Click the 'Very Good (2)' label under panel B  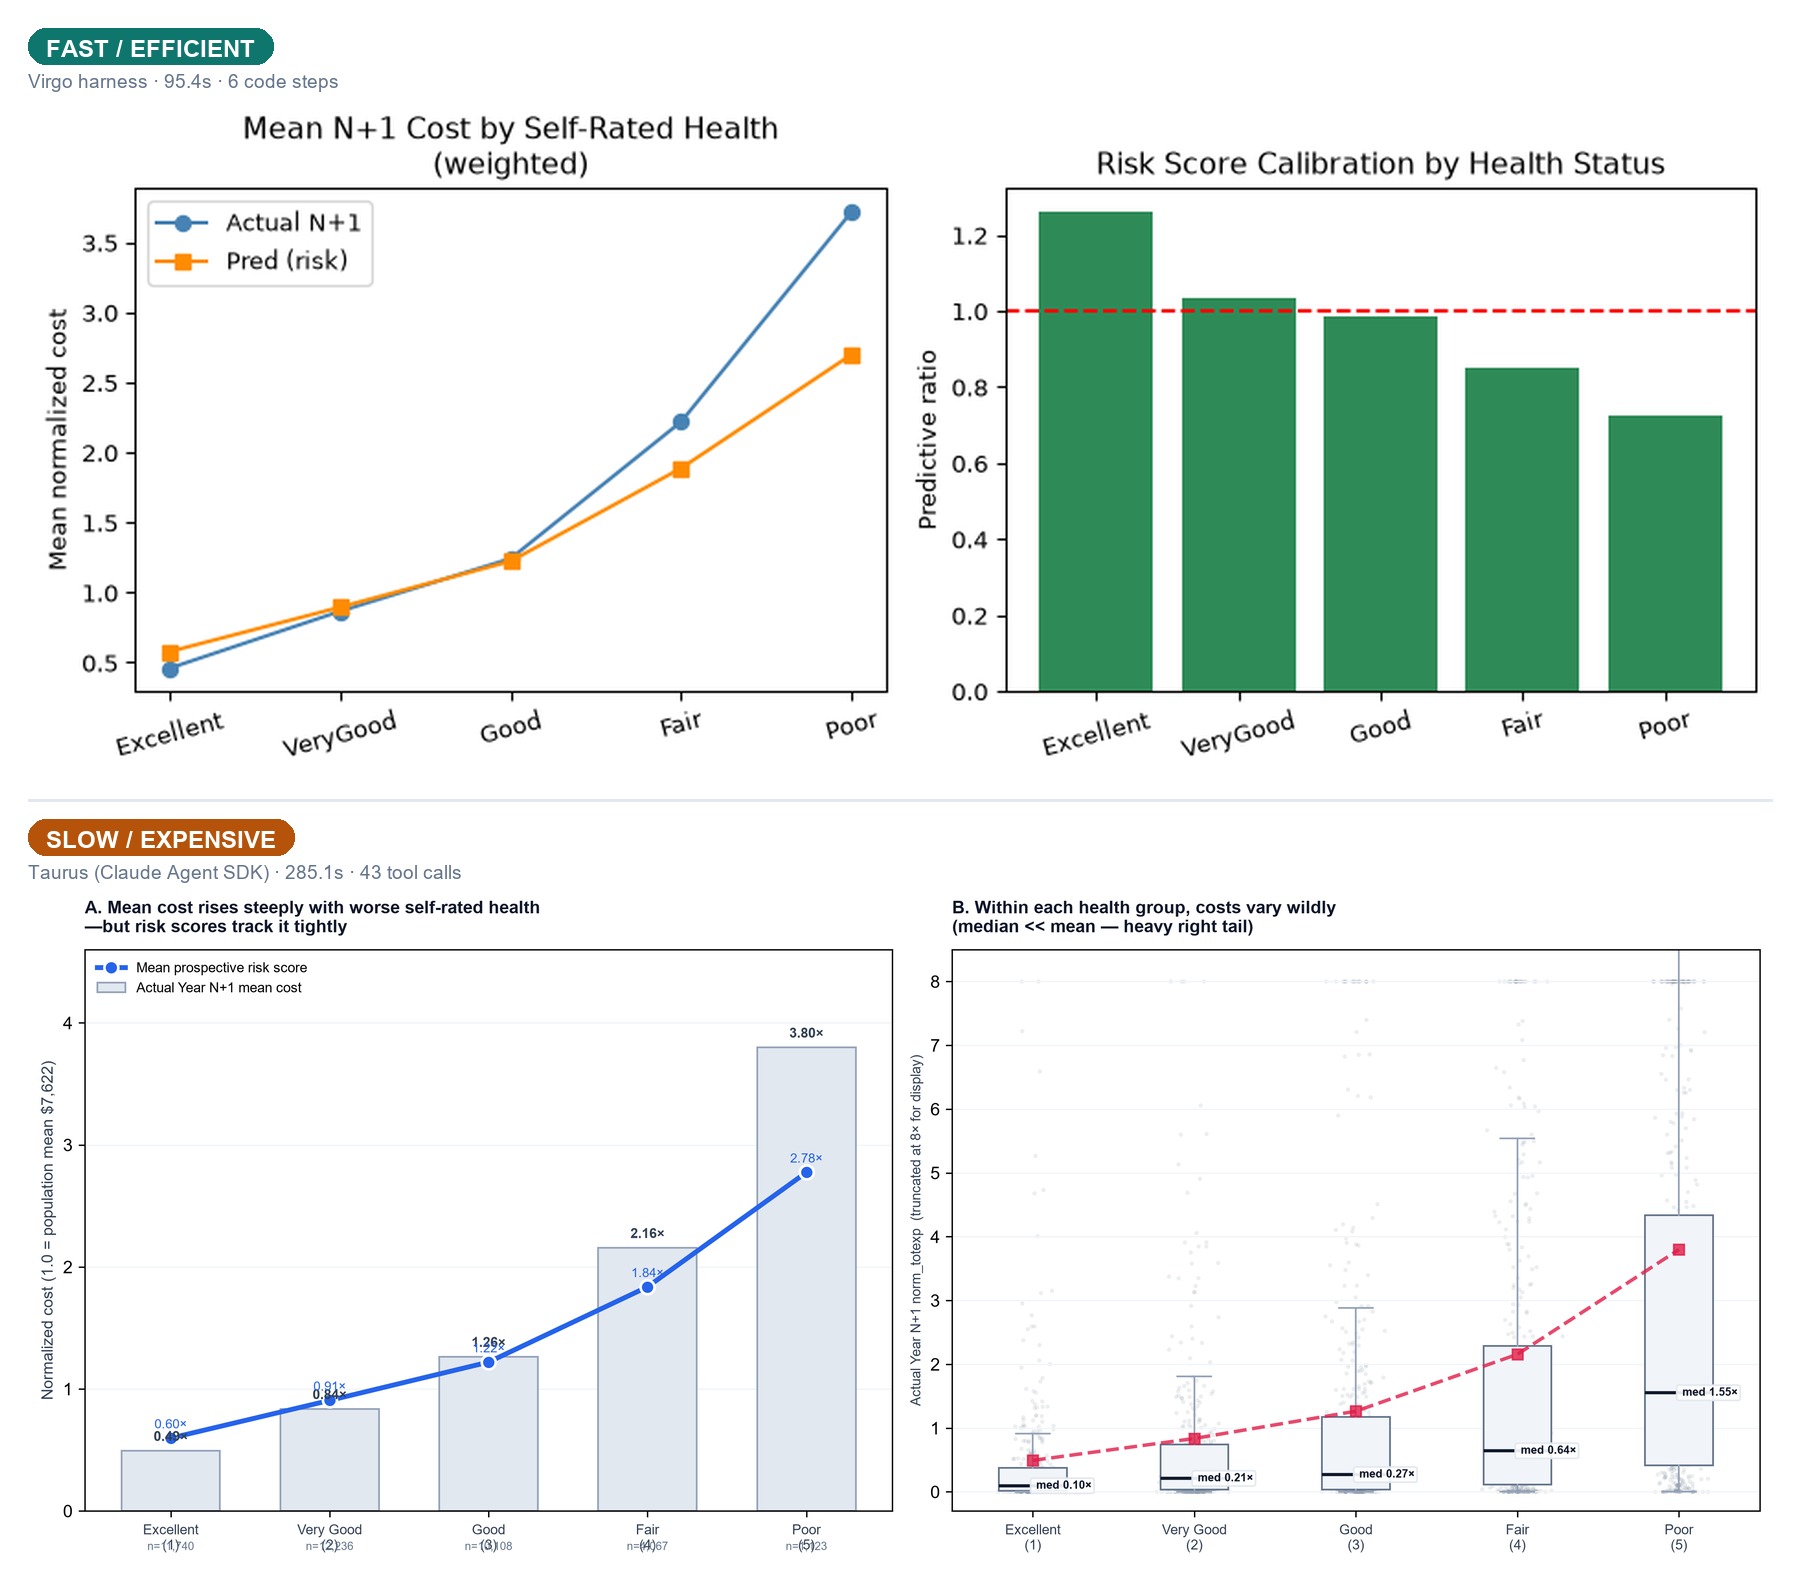1194,1537
